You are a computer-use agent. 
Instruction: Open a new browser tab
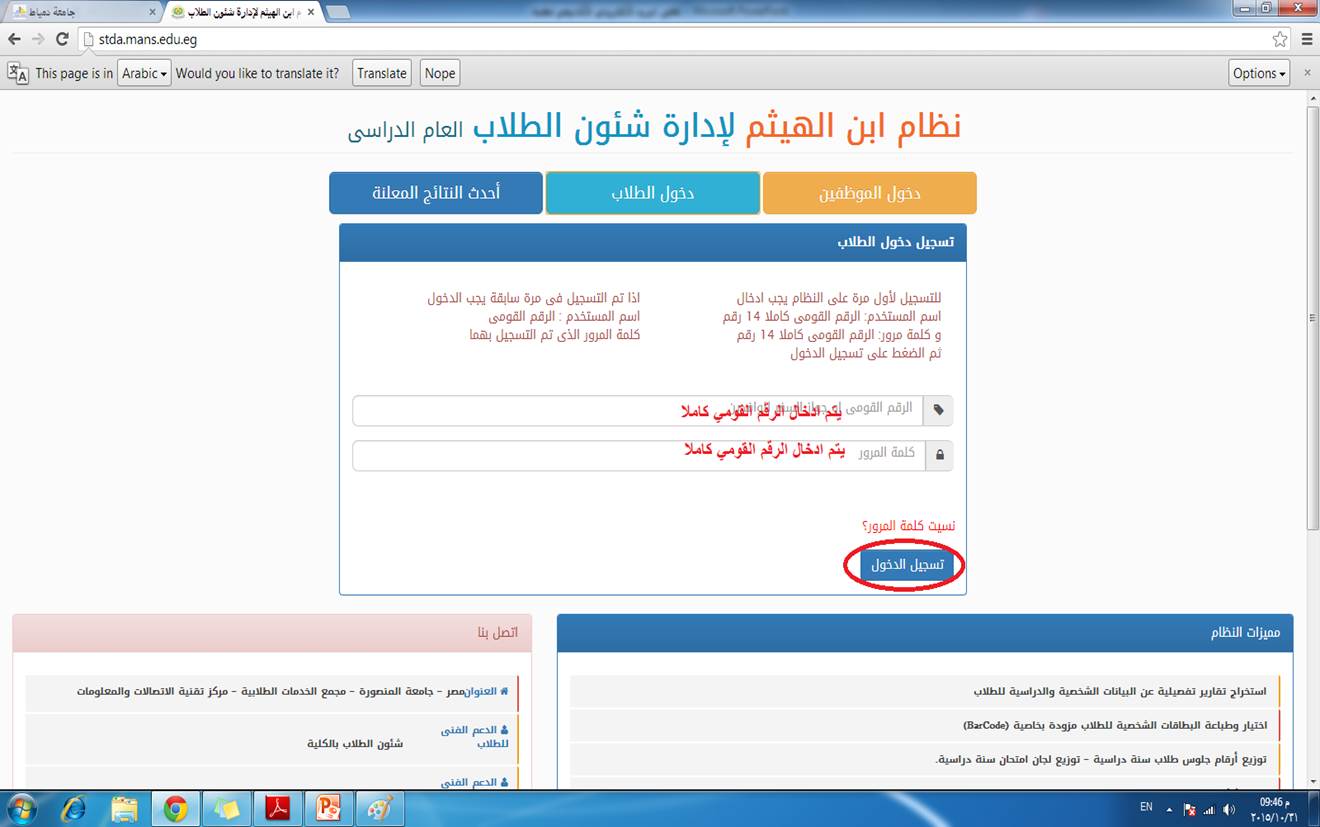(x=338, y=12)
